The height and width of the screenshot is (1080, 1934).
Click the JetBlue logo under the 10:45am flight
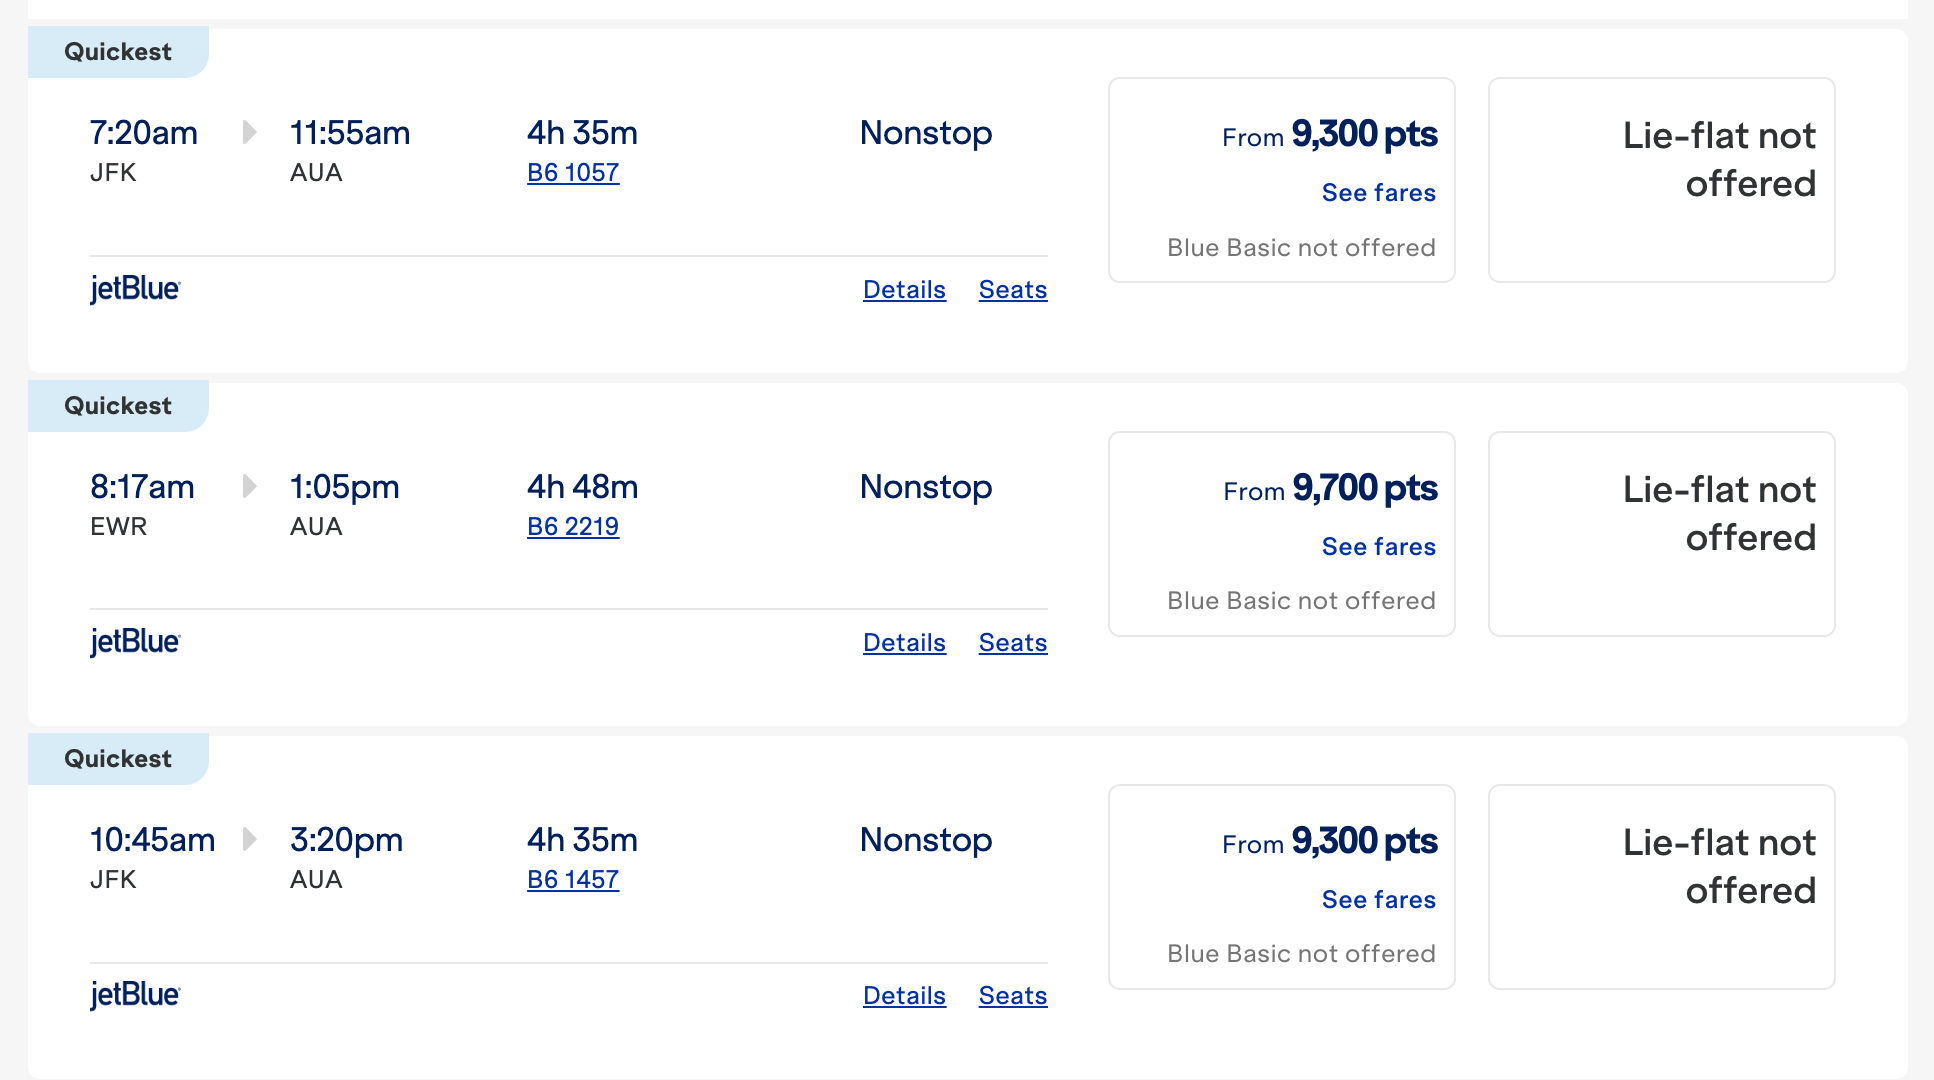[x=135, y=995]
